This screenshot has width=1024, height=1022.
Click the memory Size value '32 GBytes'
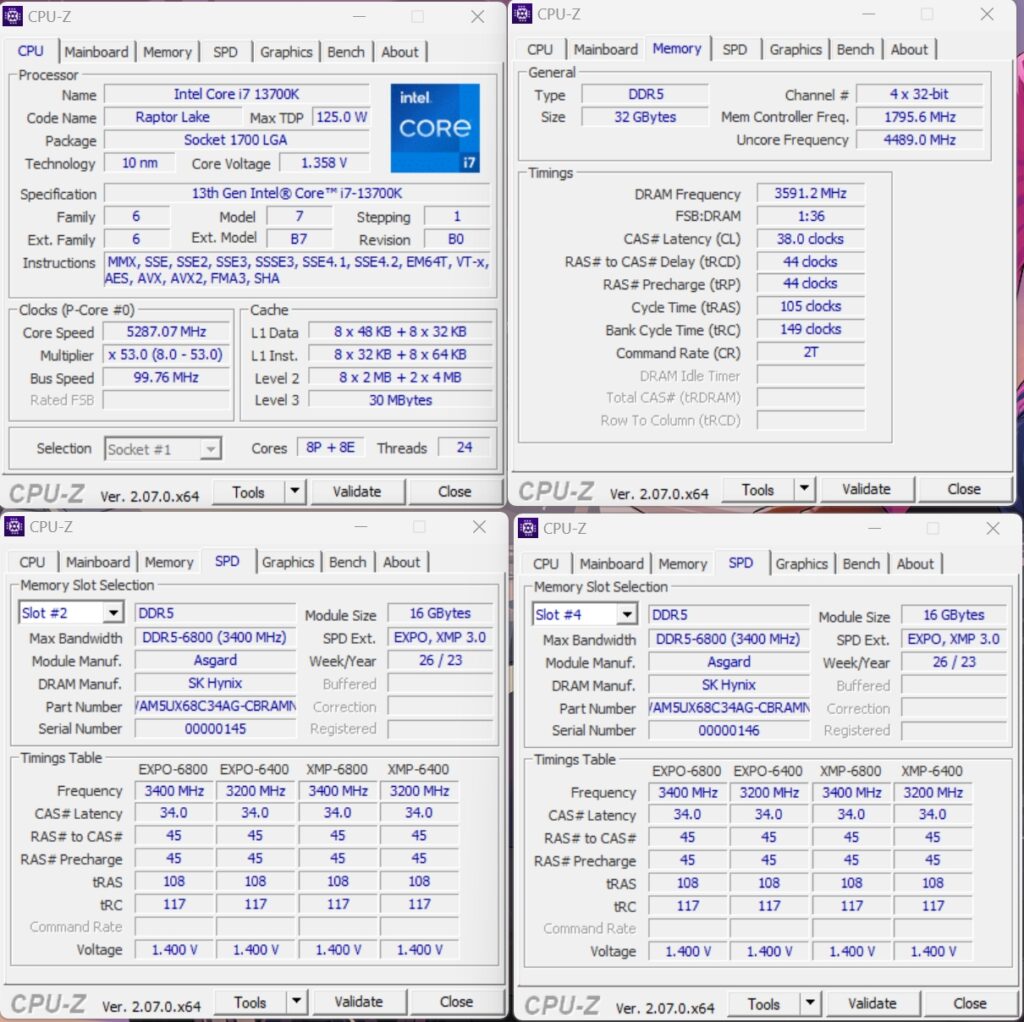645,117
